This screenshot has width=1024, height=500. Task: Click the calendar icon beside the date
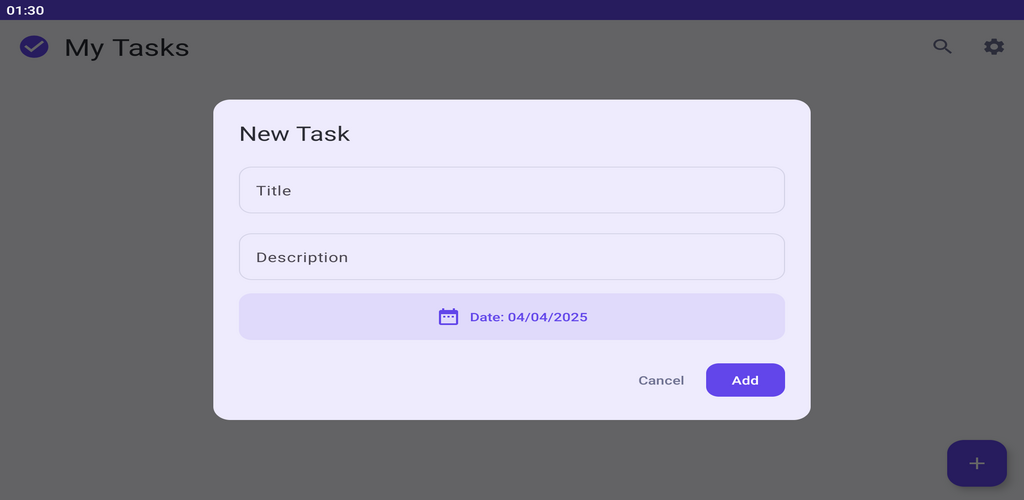448,317
